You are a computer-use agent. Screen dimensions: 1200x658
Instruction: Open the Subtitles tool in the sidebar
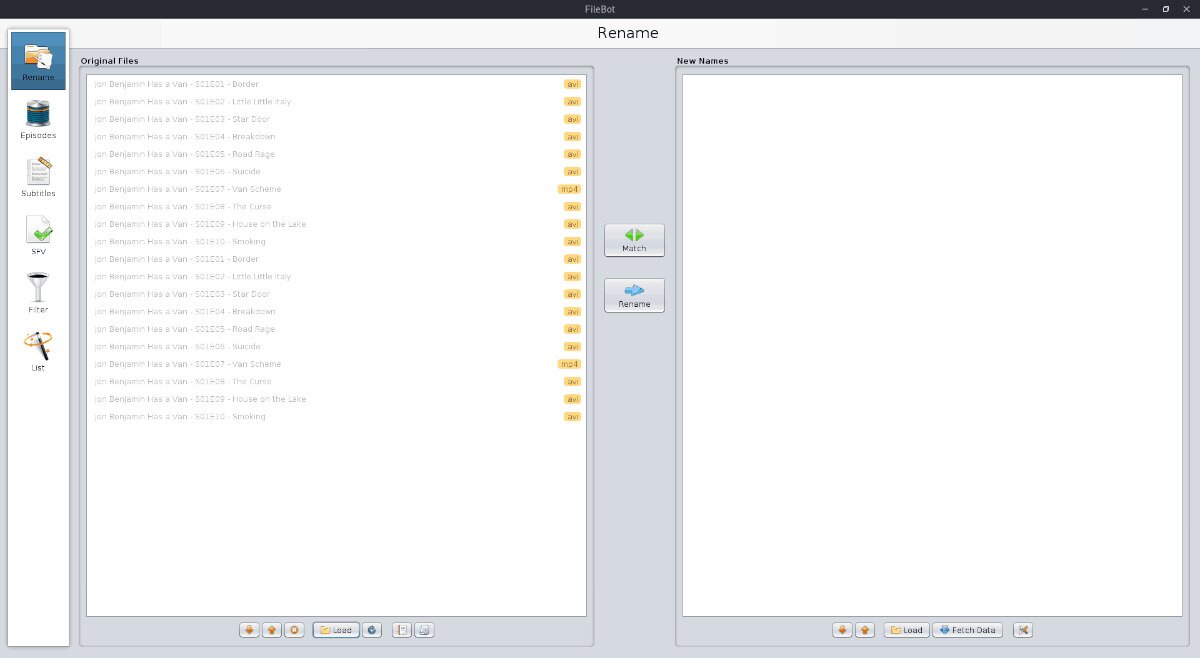click(37, 178)
